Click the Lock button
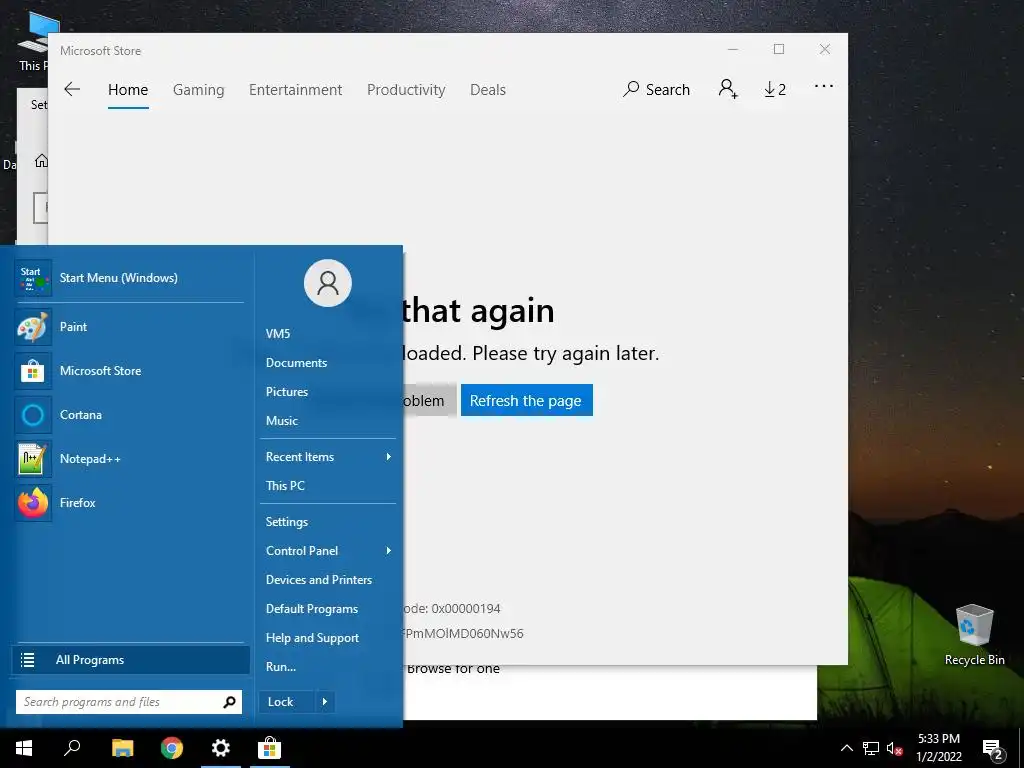 pos(286,702)
